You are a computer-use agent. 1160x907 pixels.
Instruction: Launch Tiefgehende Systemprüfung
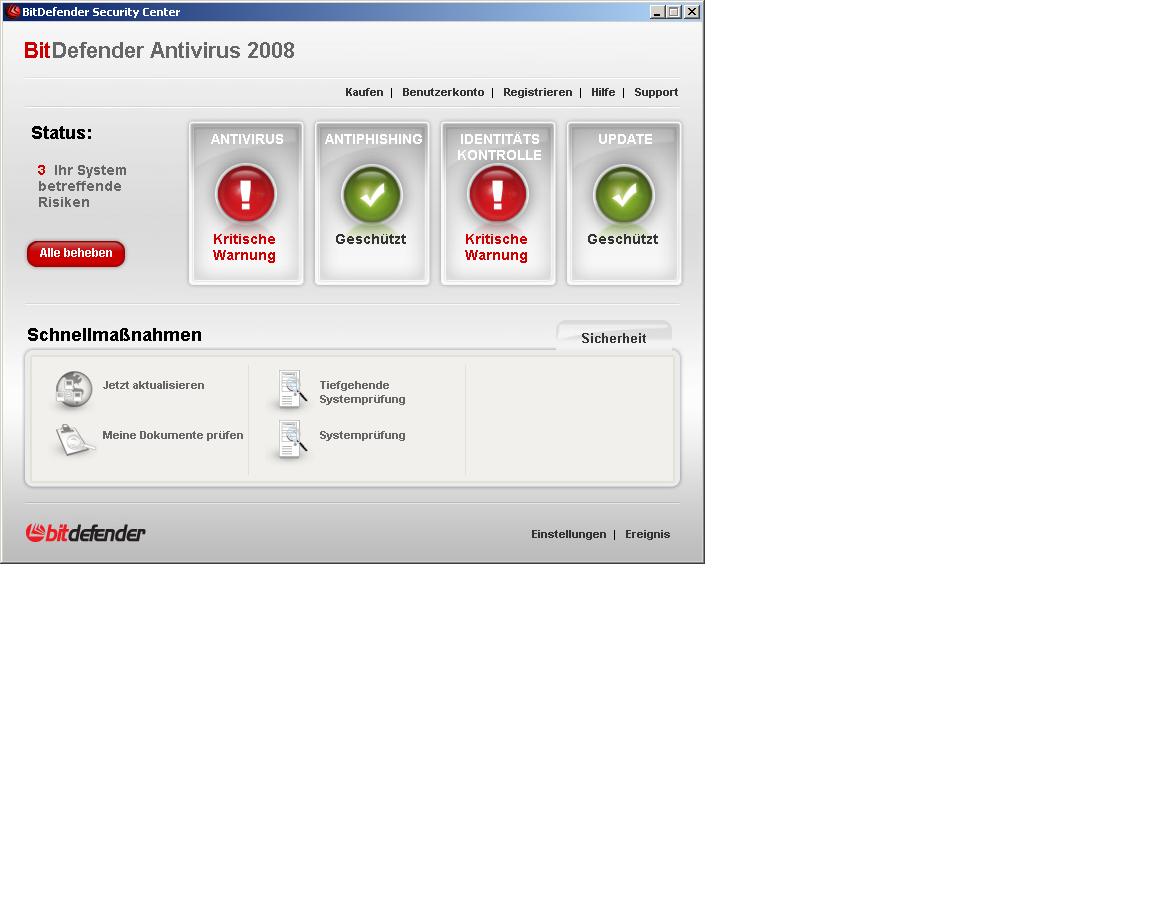[x=362, y=392]
